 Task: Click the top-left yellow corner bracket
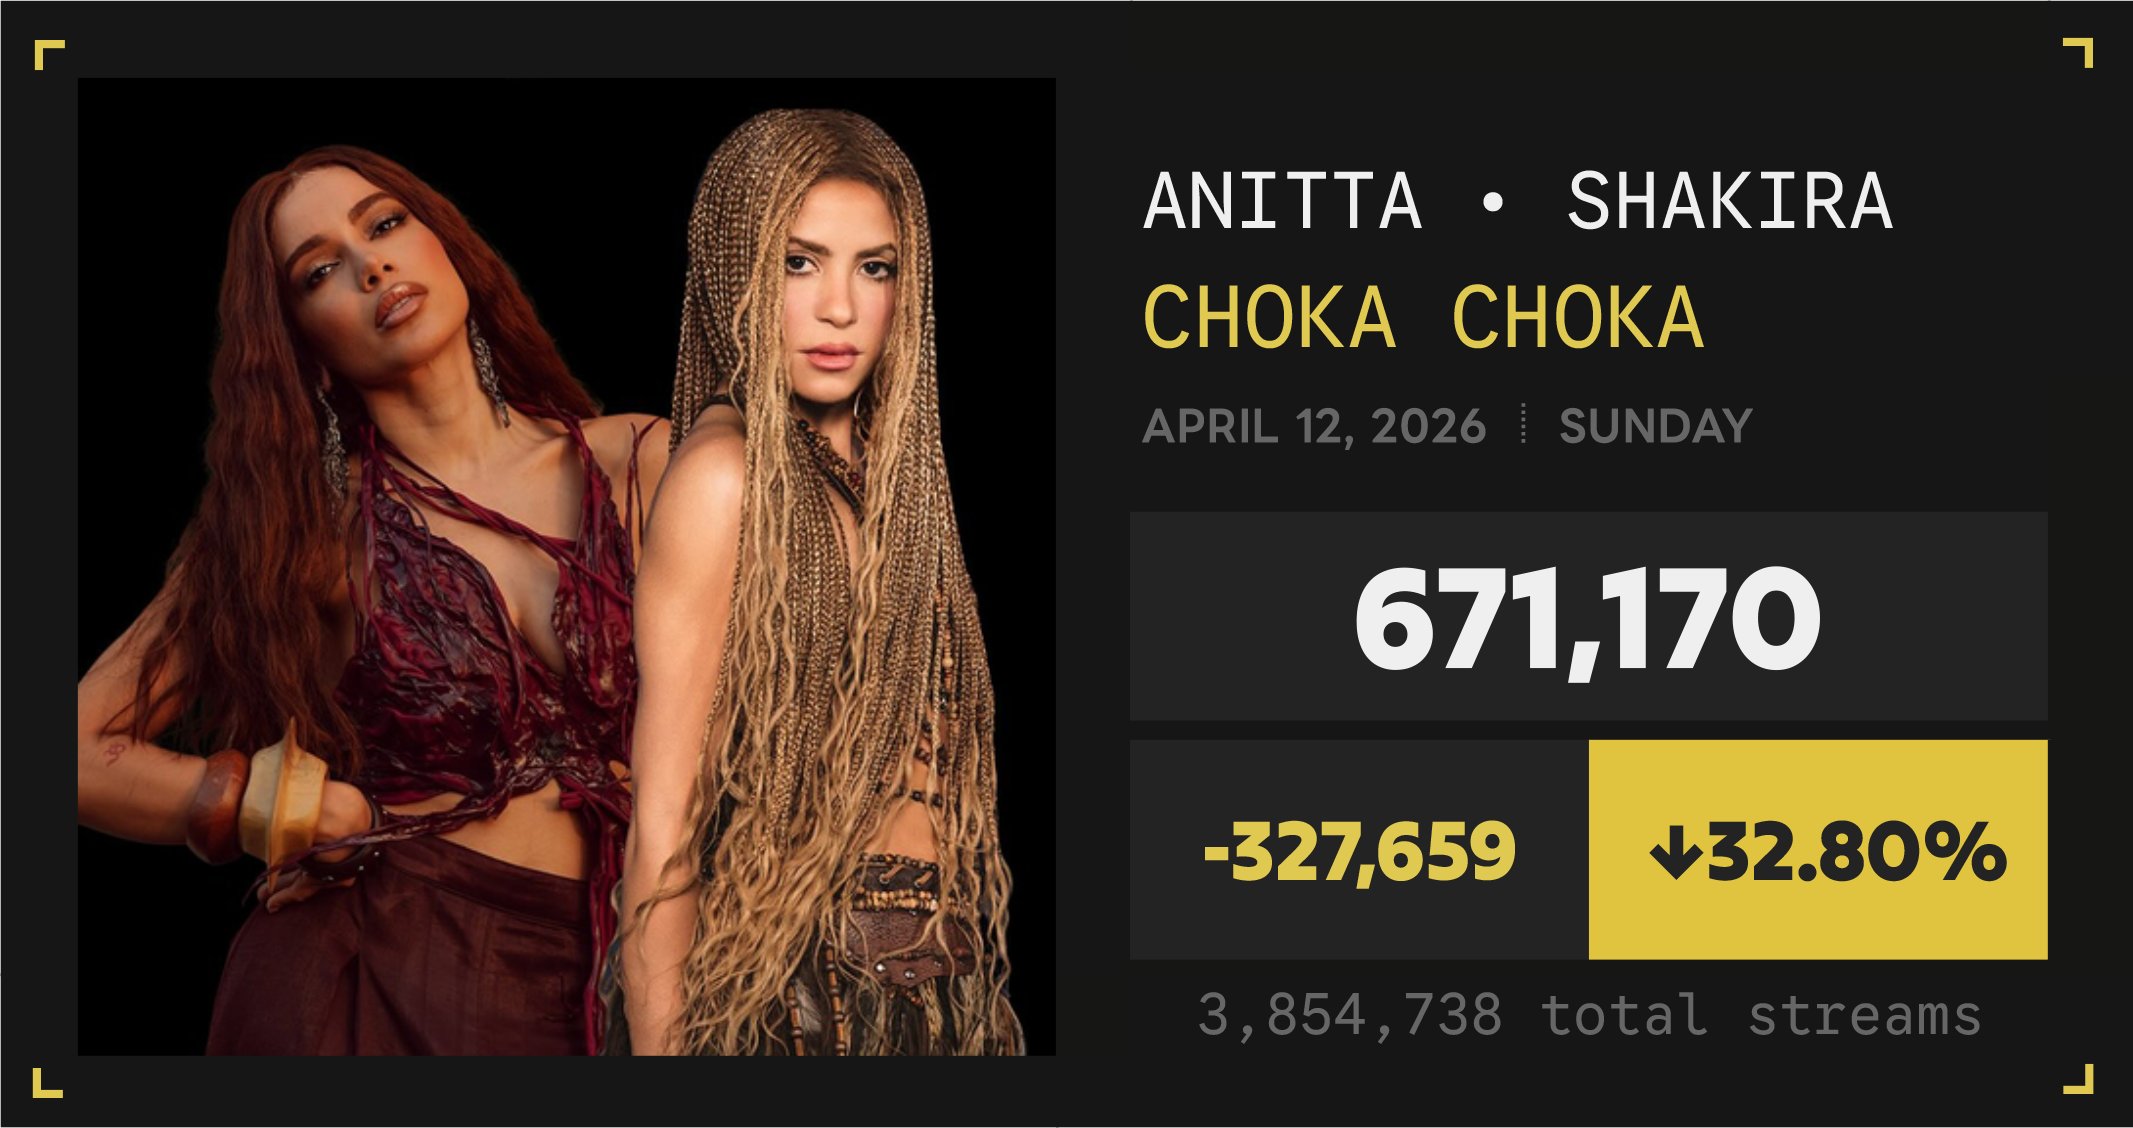click(46, 53)
